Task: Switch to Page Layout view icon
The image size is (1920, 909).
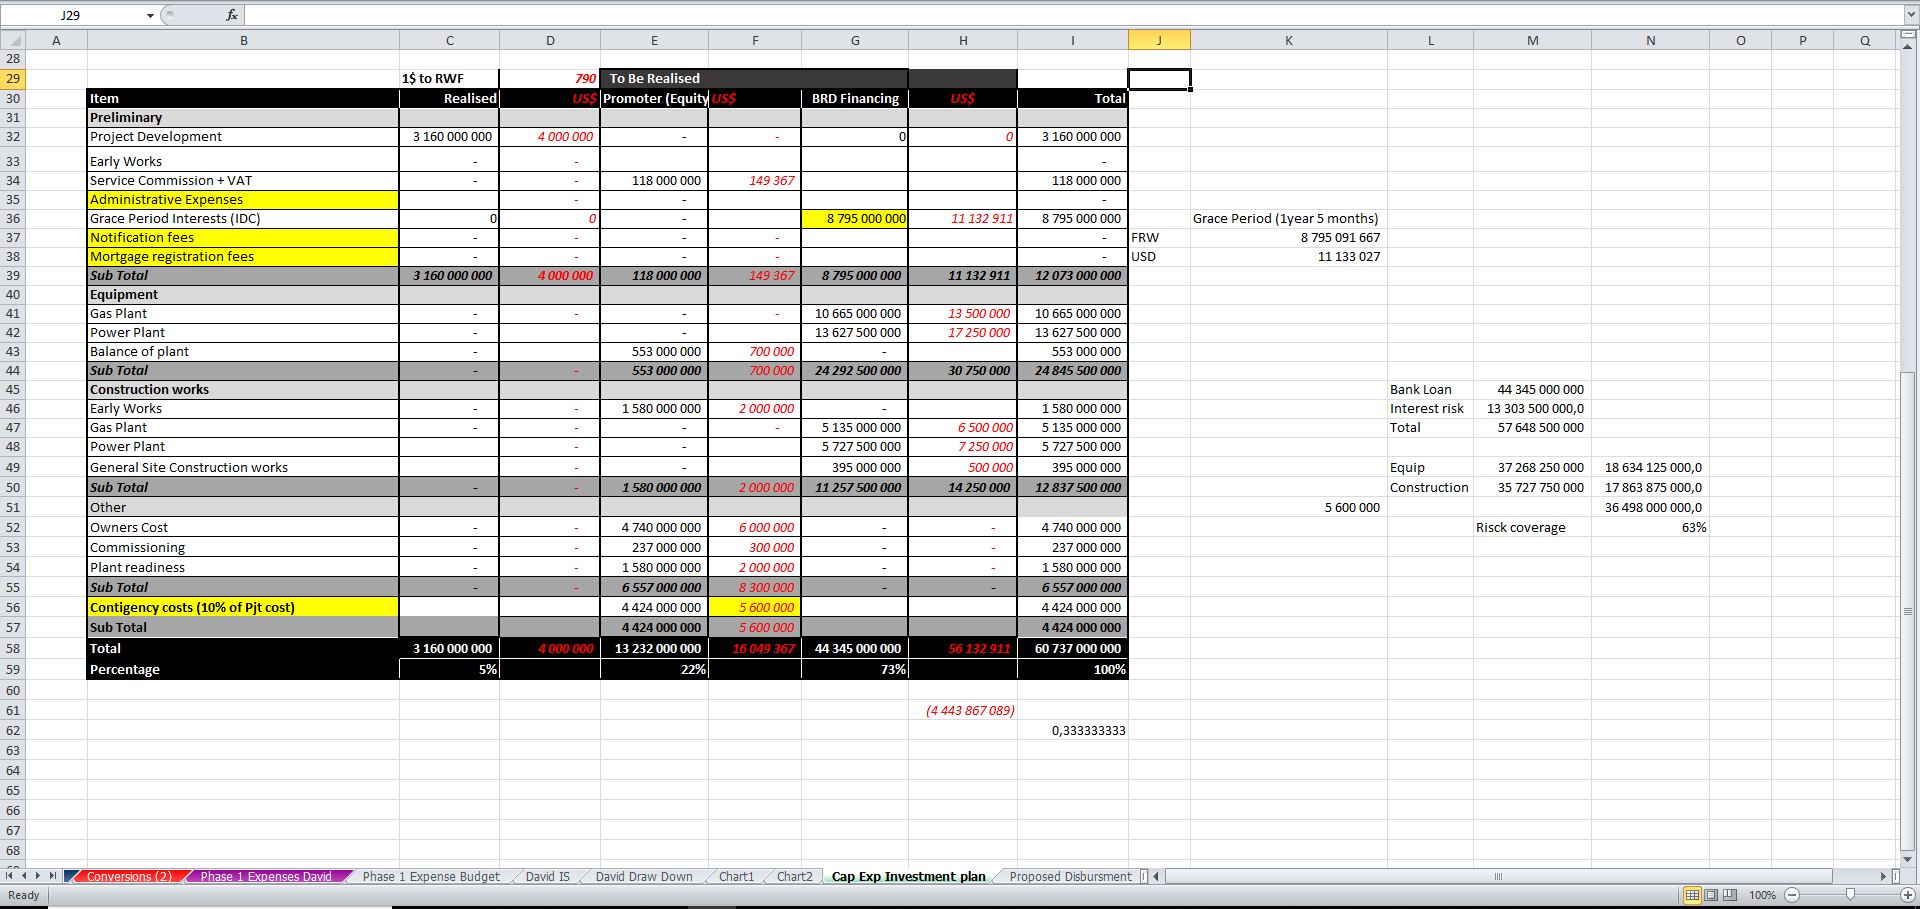Action: (x=1710, y=896)
